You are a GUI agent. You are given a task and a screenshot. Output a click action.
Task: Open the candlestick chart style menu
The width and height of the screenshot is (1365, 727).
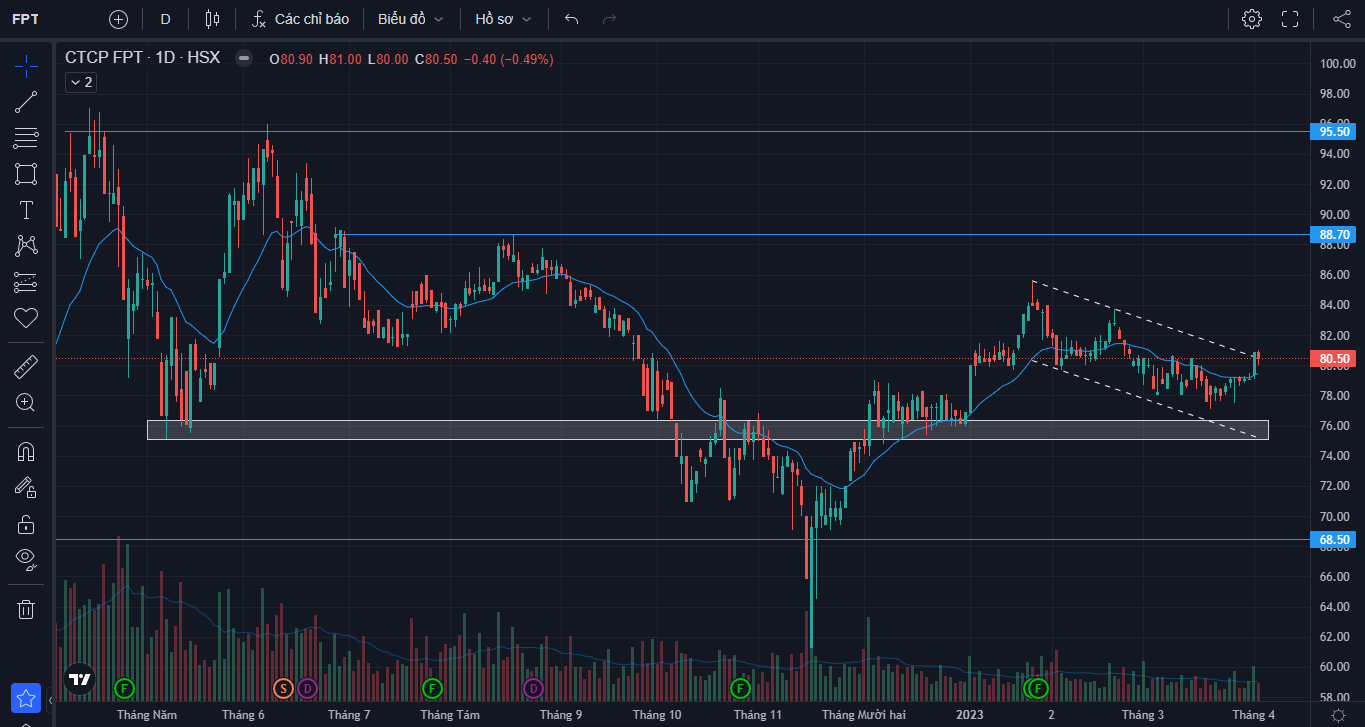pyautogui.click(x=212, y=19)
